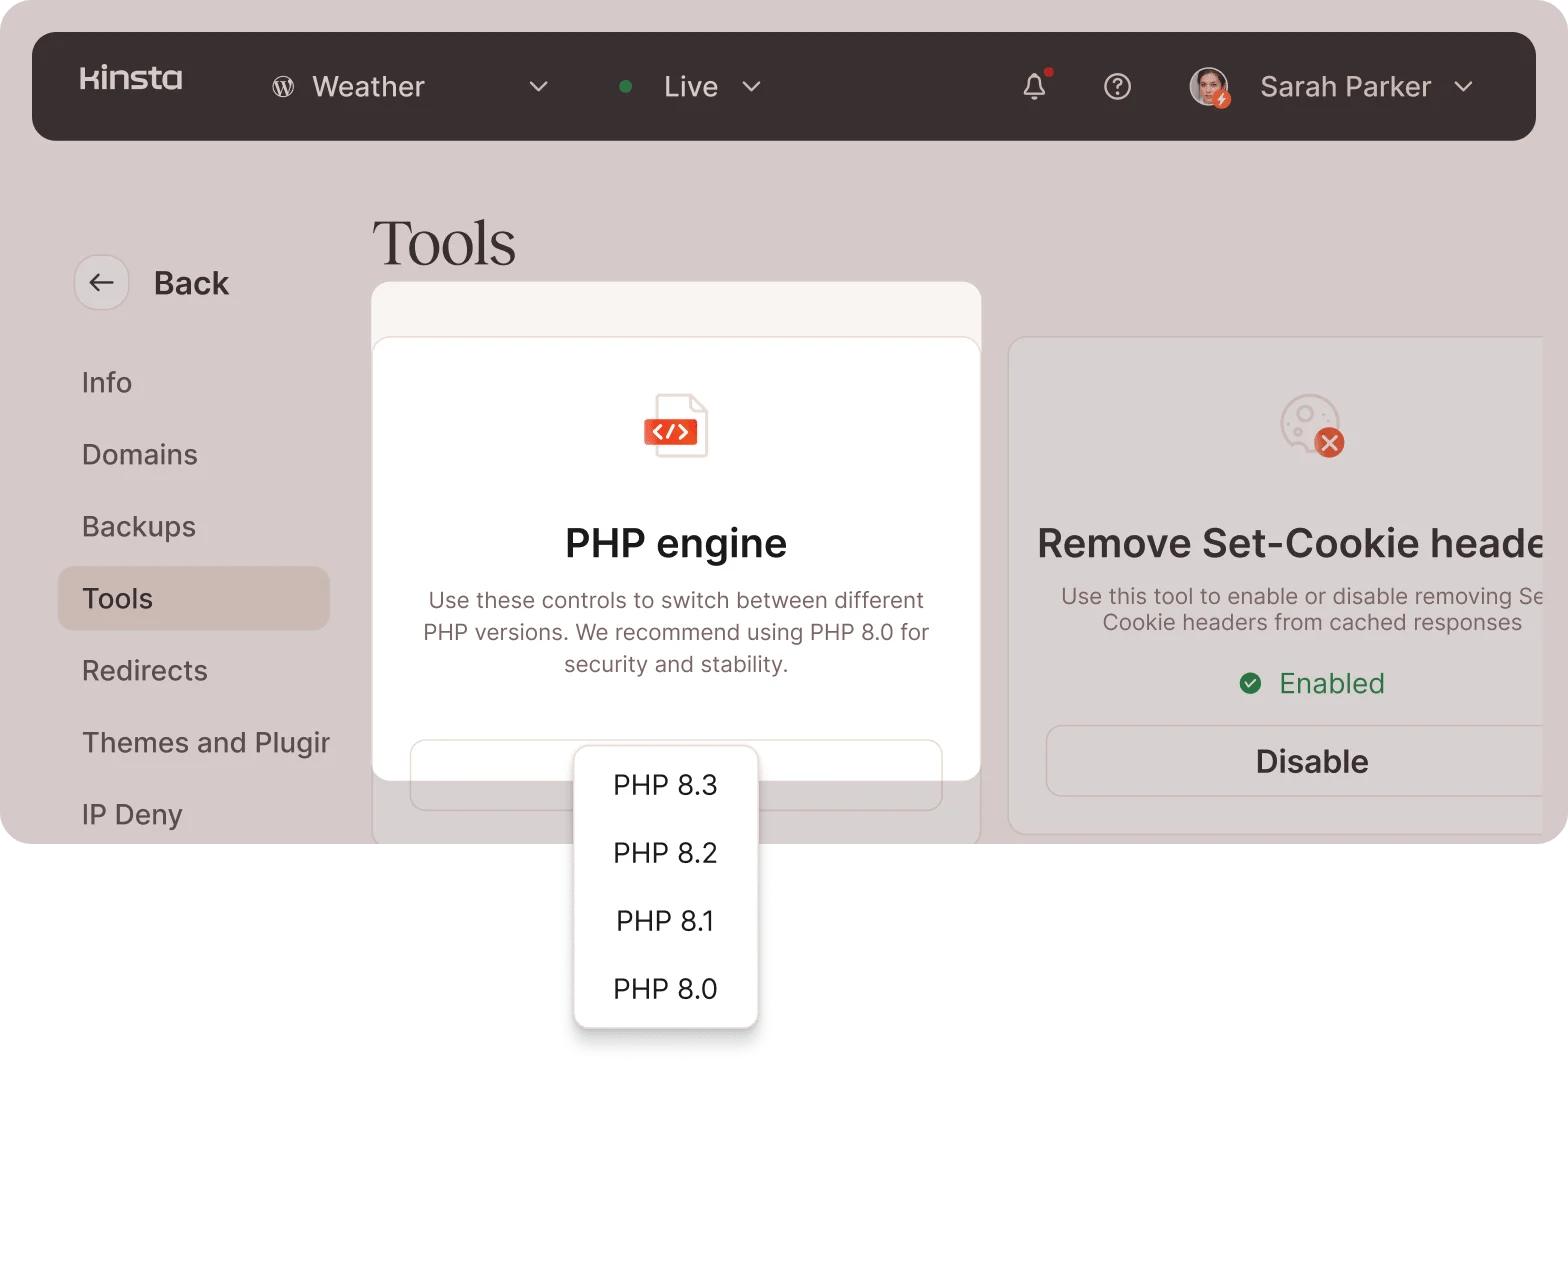This screenshot has width=1568, height=1280.
Task: Click the Tools page heading
Action: coord(445,243)
